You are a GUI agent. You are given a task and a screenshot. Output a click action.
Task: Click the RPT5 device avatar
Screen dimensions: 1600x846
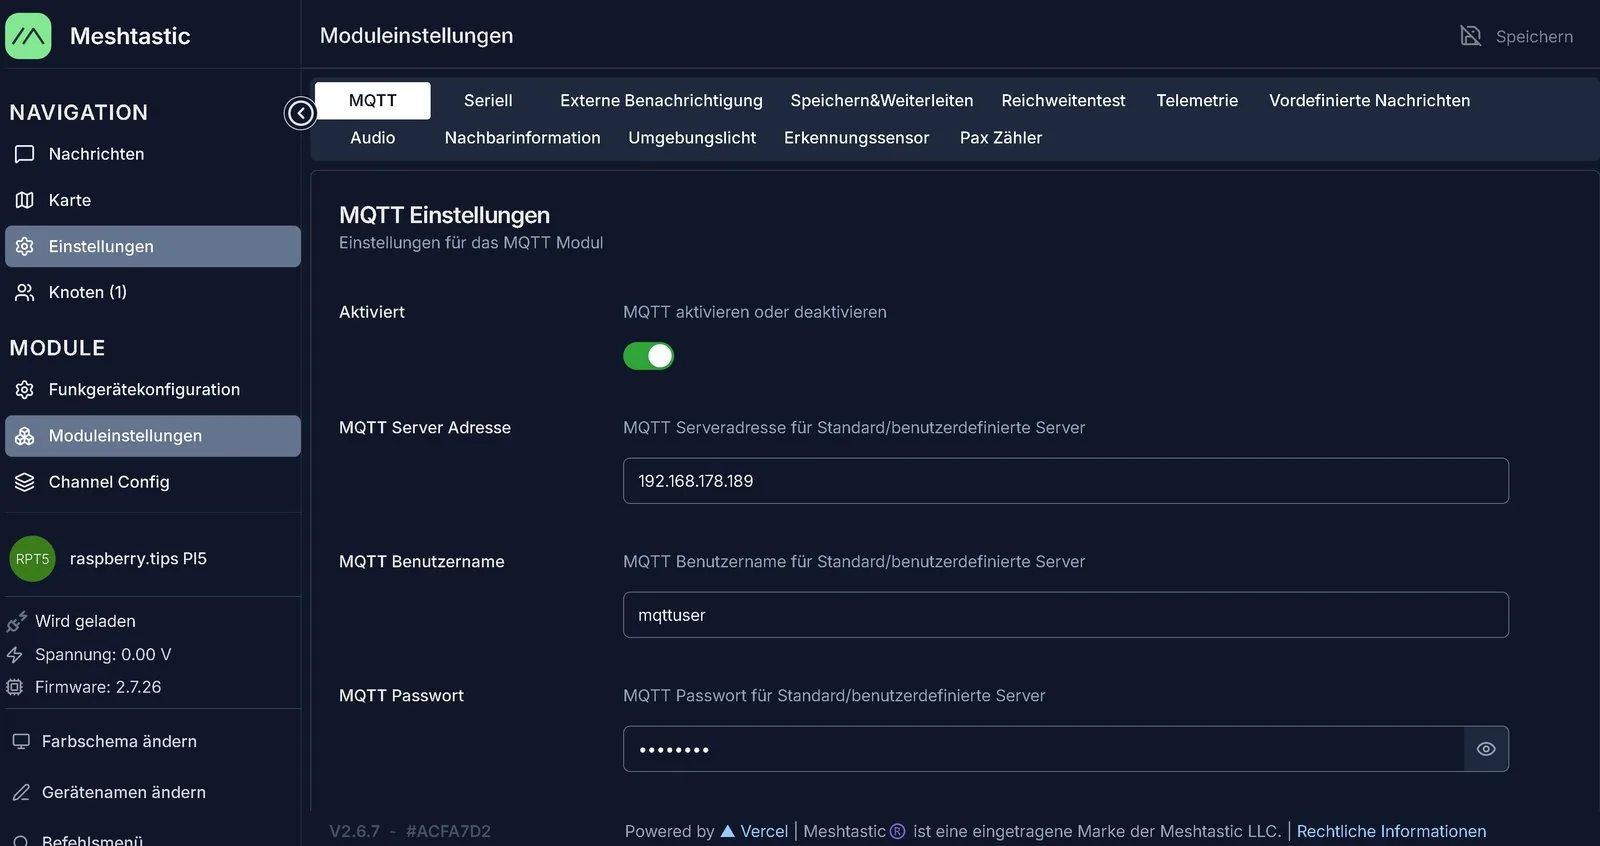(32, 559)
